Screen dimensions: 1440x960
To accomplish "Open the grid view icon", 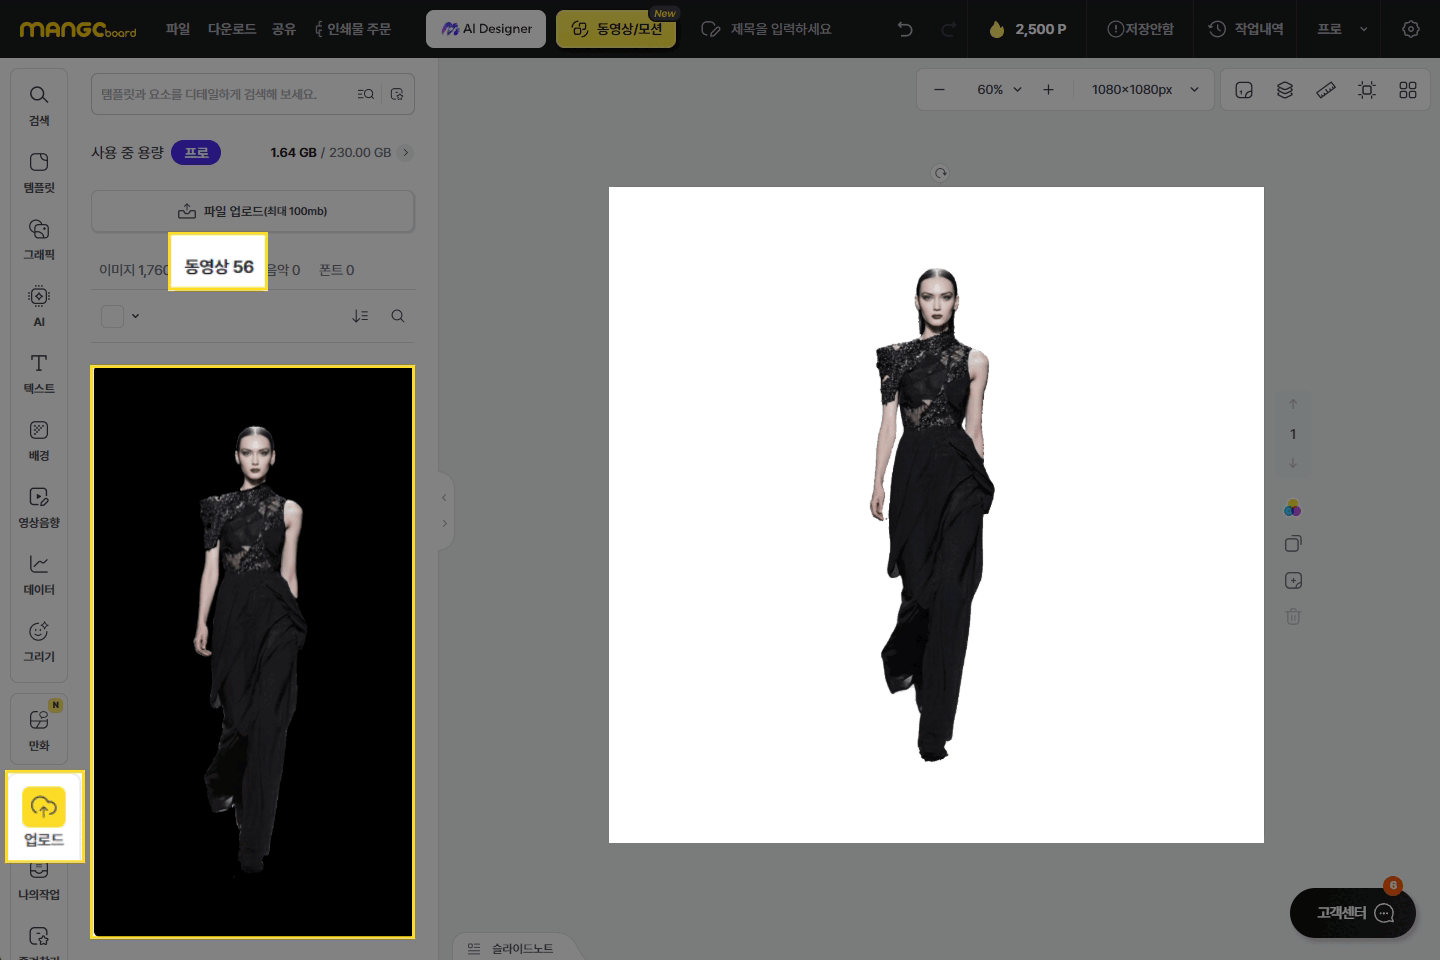I will pyautogui.click(x=1408, y=90).
